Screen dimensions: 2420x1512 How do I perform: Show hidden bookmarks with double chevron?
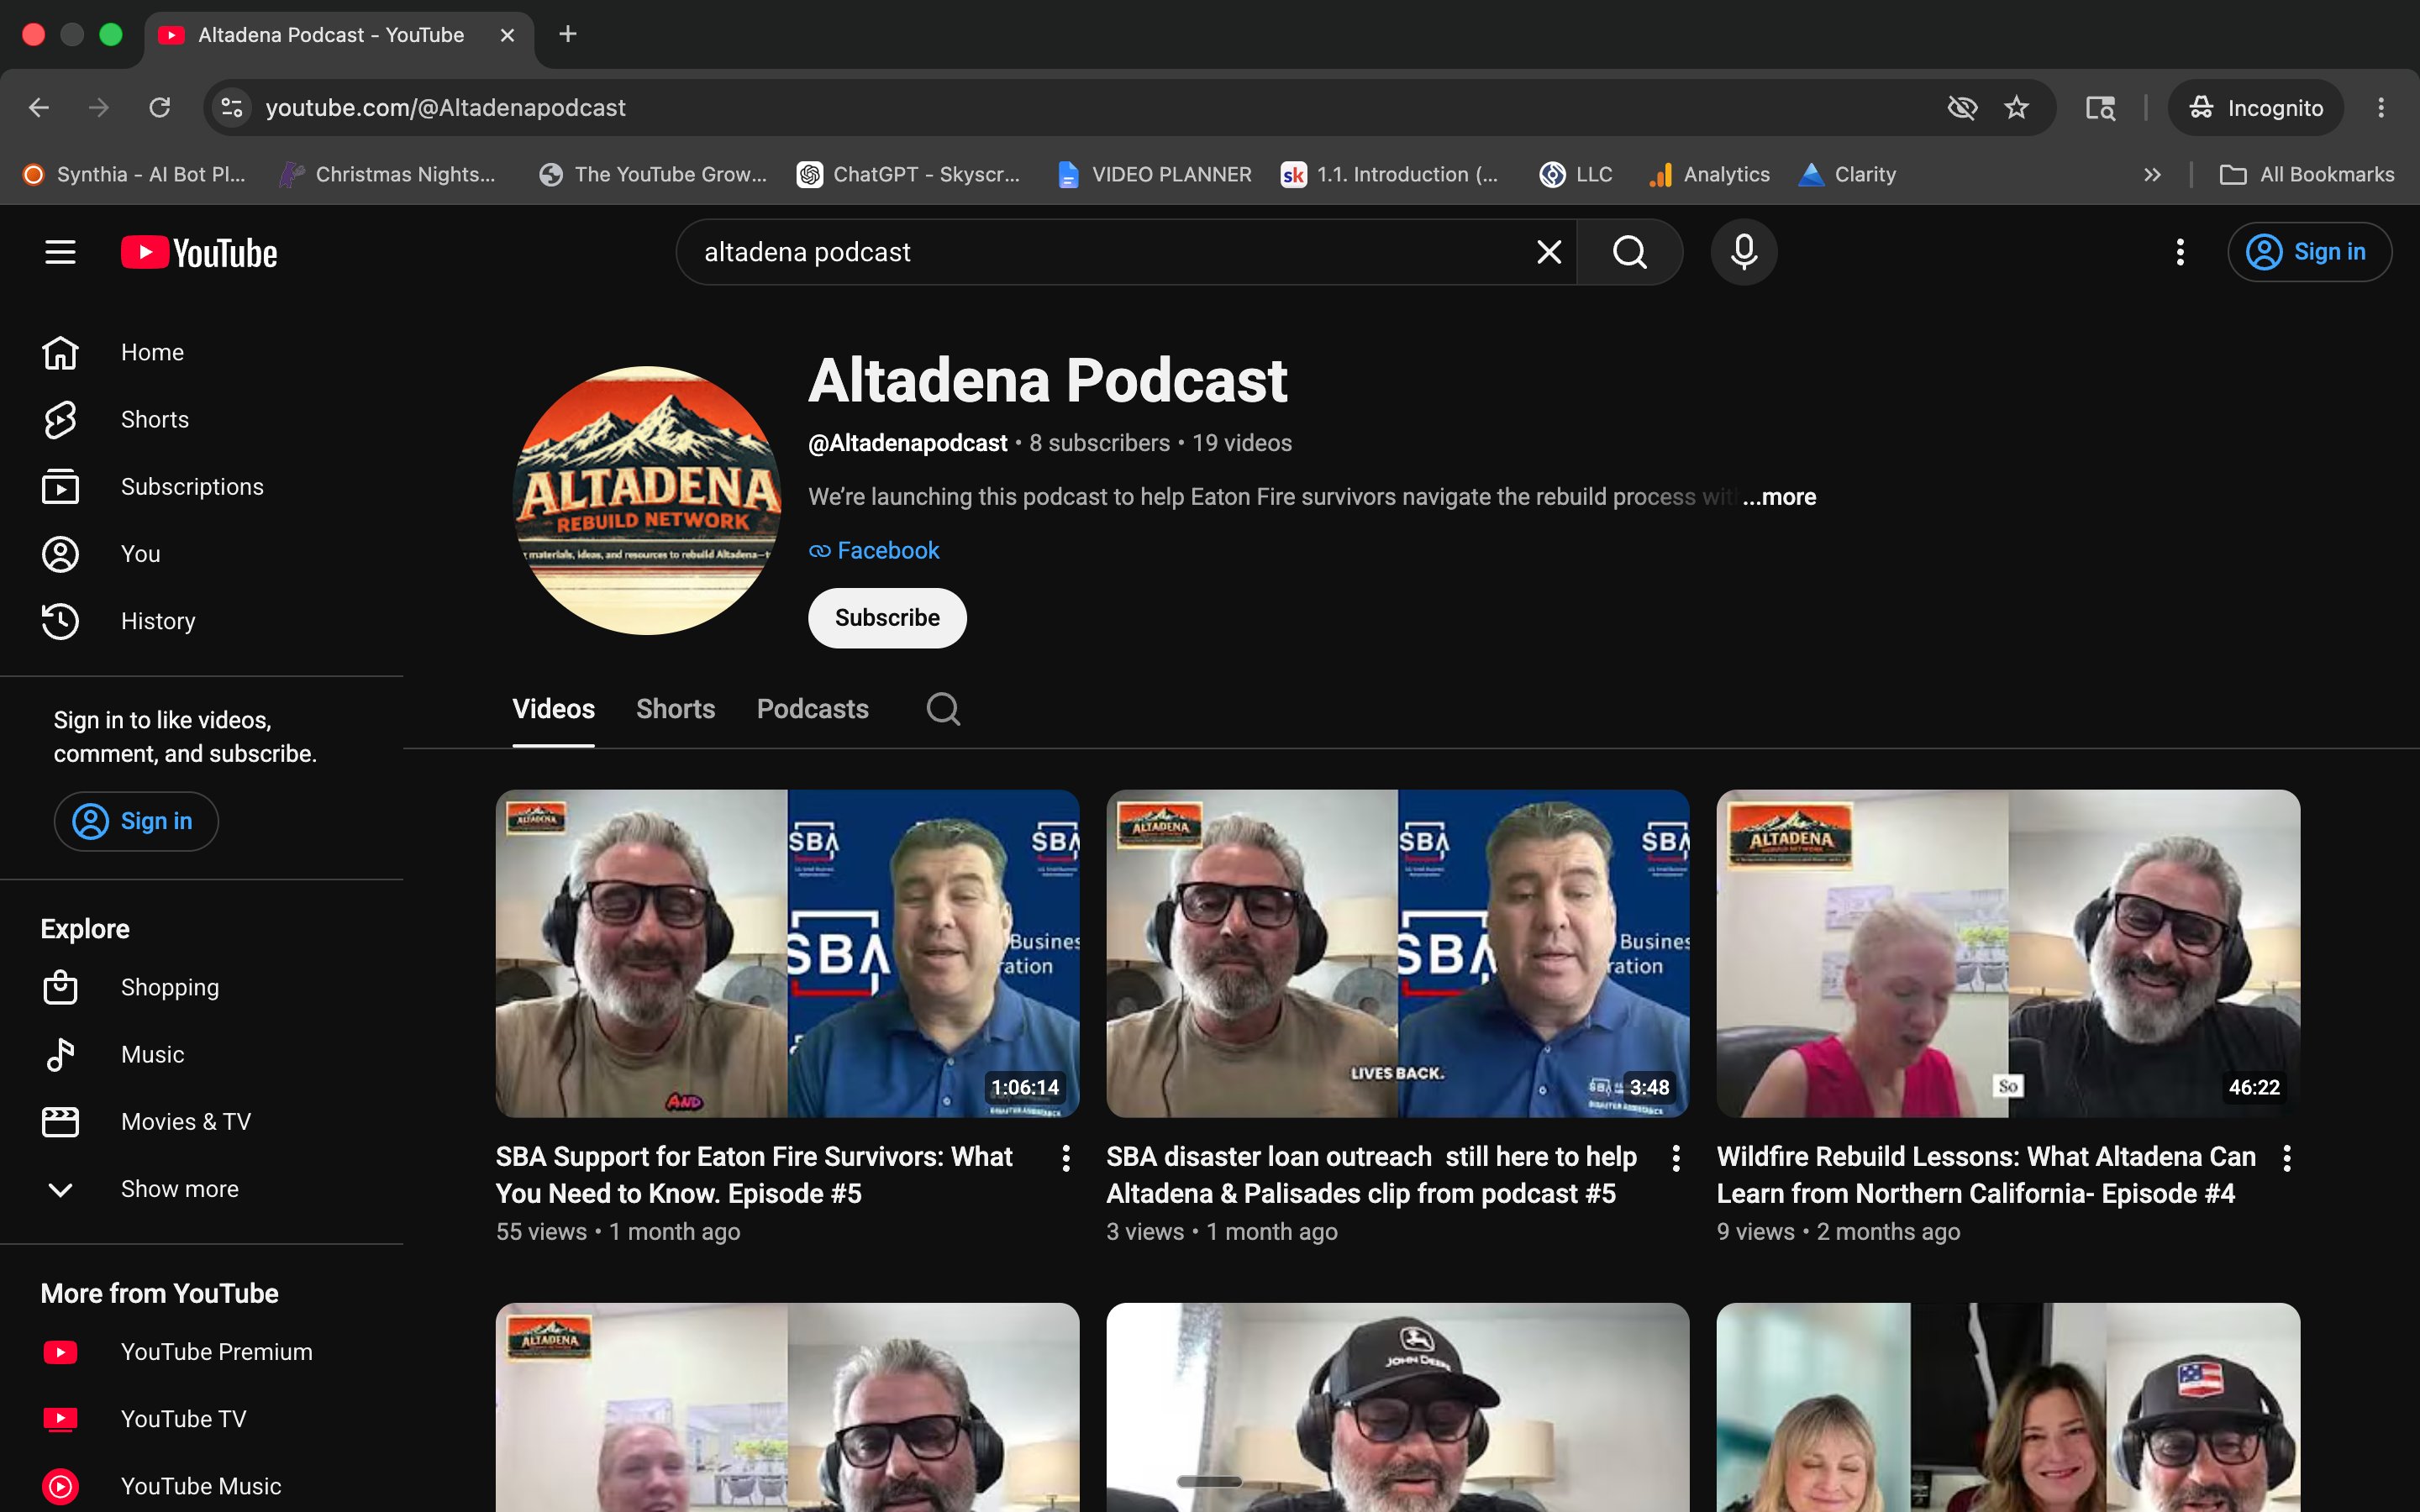[2152, 174]
